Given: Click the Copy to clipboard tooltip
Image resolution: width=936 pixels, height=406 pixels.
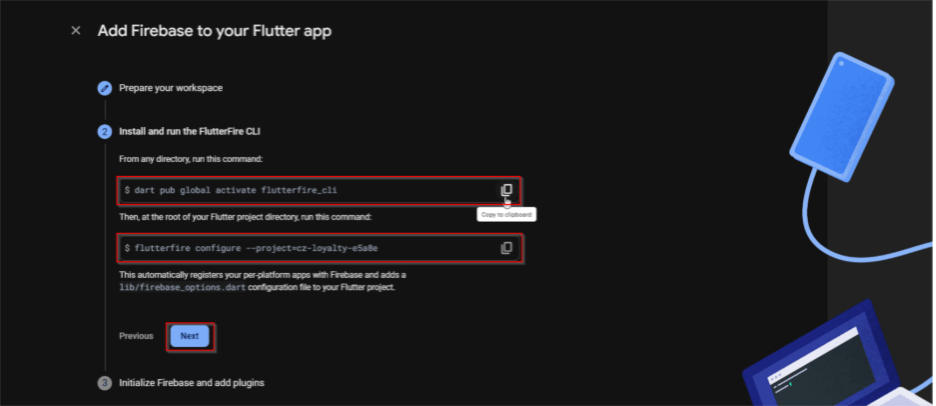Looking at the screenshot, I should click(x=507, y=214).
